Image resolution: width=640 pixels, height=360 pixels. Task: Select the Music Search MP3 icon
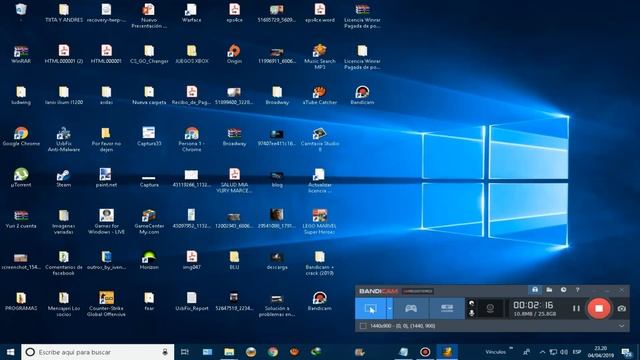click(320, 57)
